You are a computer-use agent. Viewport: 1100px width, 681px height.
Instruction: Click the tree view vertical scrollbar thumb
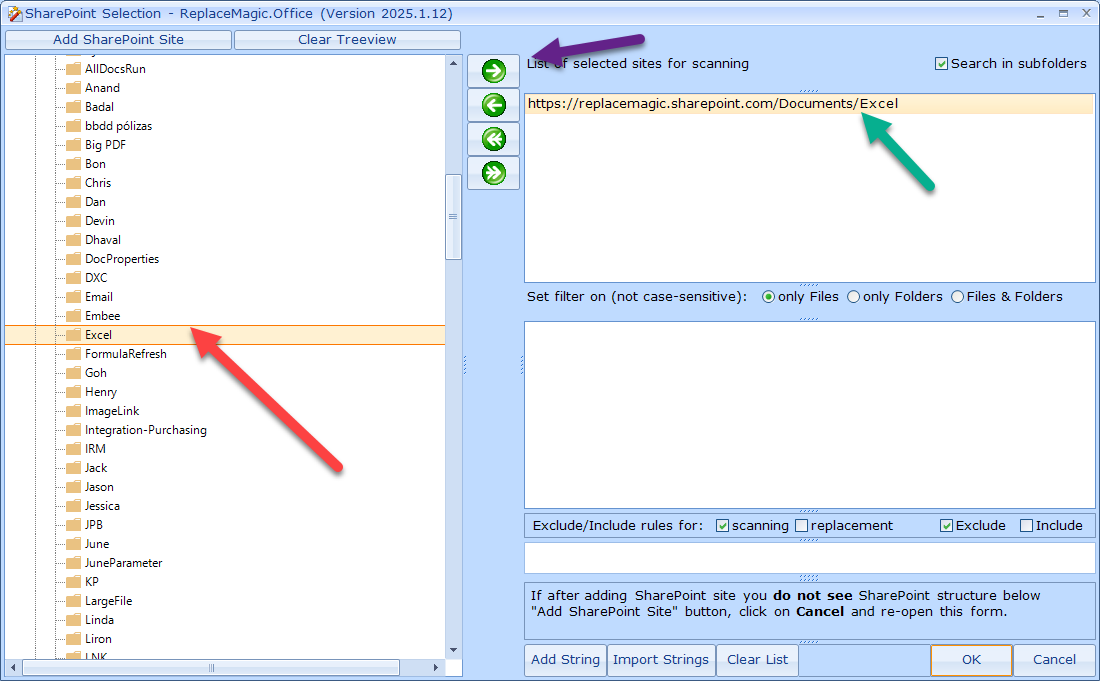(x=453, y=216)
